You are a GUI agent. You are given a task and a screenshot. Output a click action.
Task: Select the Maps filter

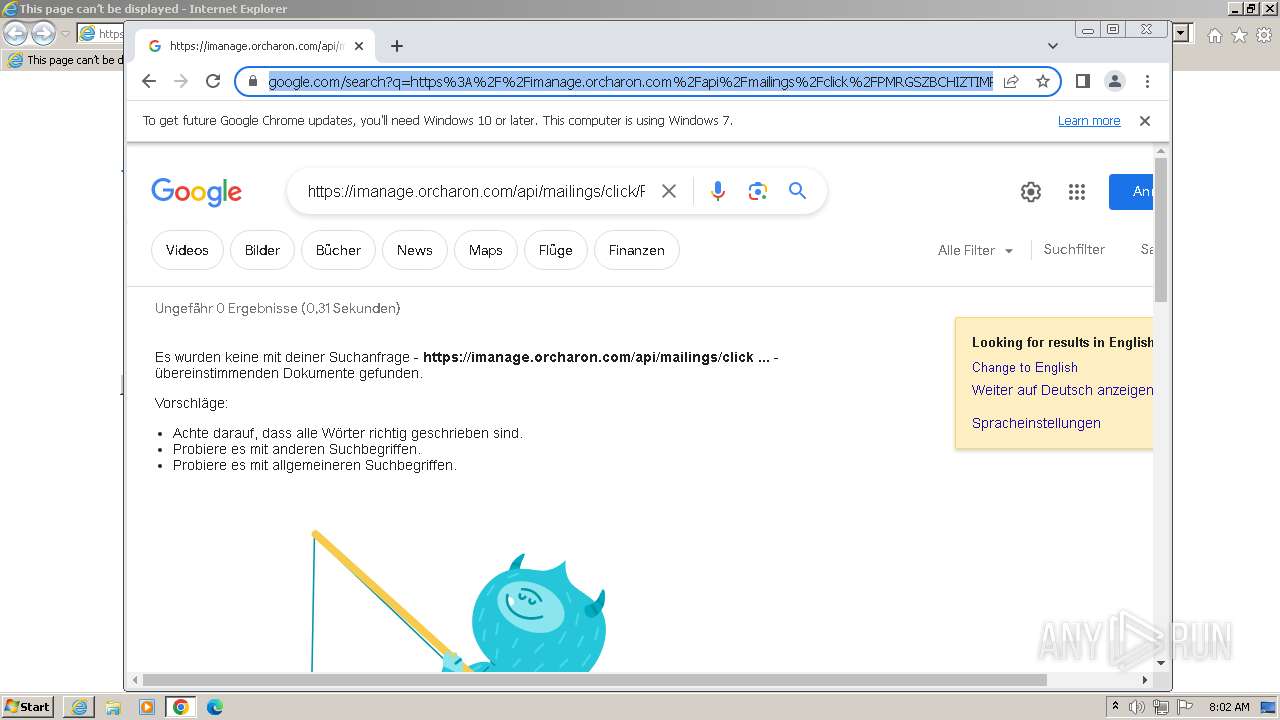point(485,250)
